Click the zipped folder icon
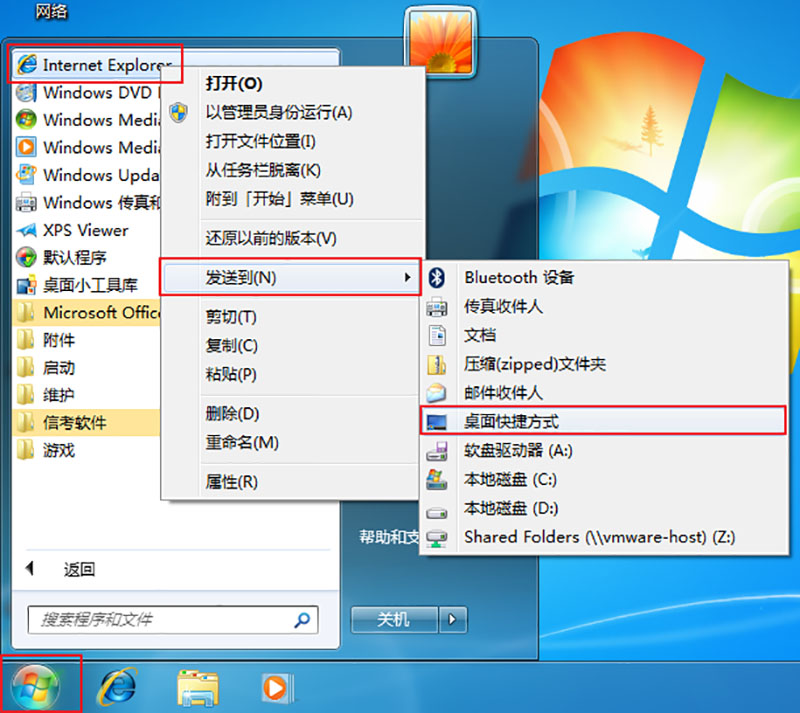This screenshot has width=800, height=713. tap(437, 364)
